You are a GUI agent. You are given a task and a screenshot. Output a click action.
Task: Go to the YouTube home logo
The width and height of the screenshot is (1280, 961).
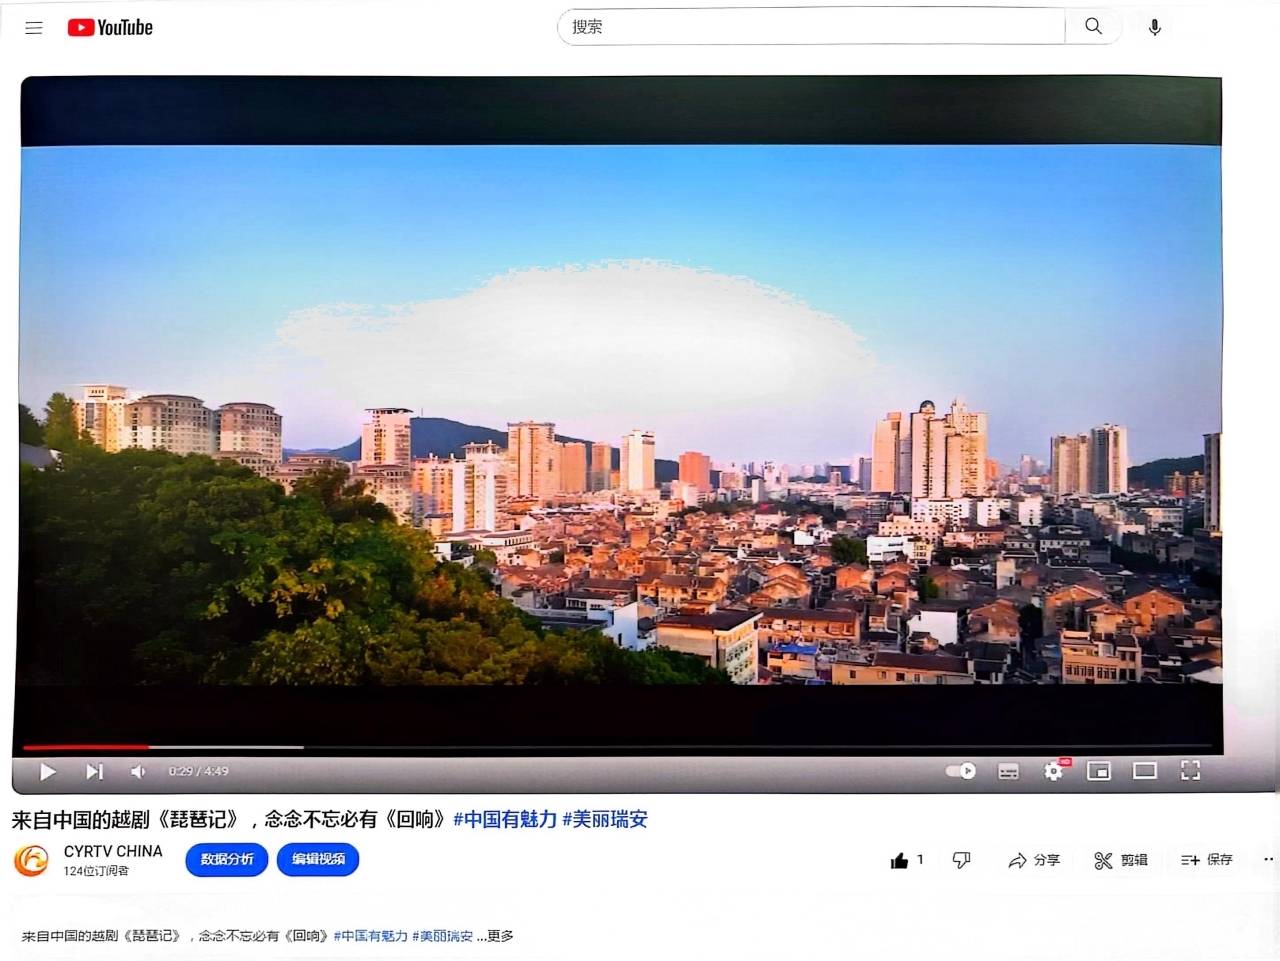click(x=110, y=28)
